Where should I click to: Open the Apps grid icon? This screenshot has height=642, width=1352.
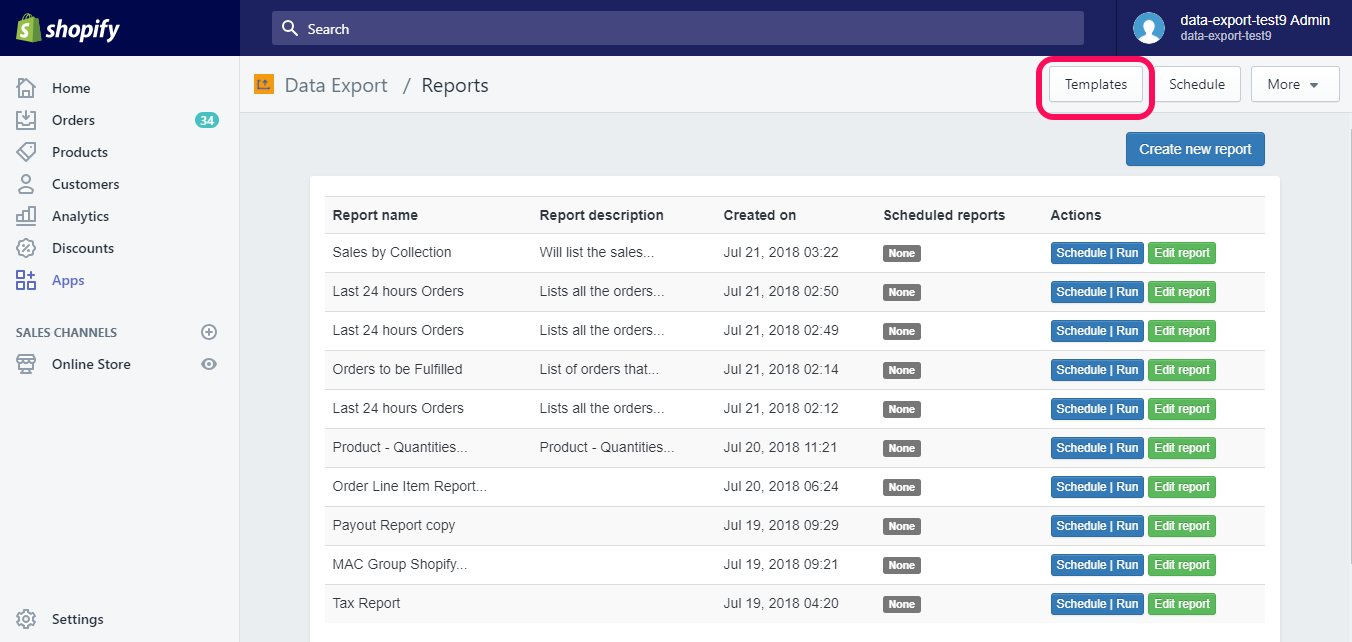[26, 280]
